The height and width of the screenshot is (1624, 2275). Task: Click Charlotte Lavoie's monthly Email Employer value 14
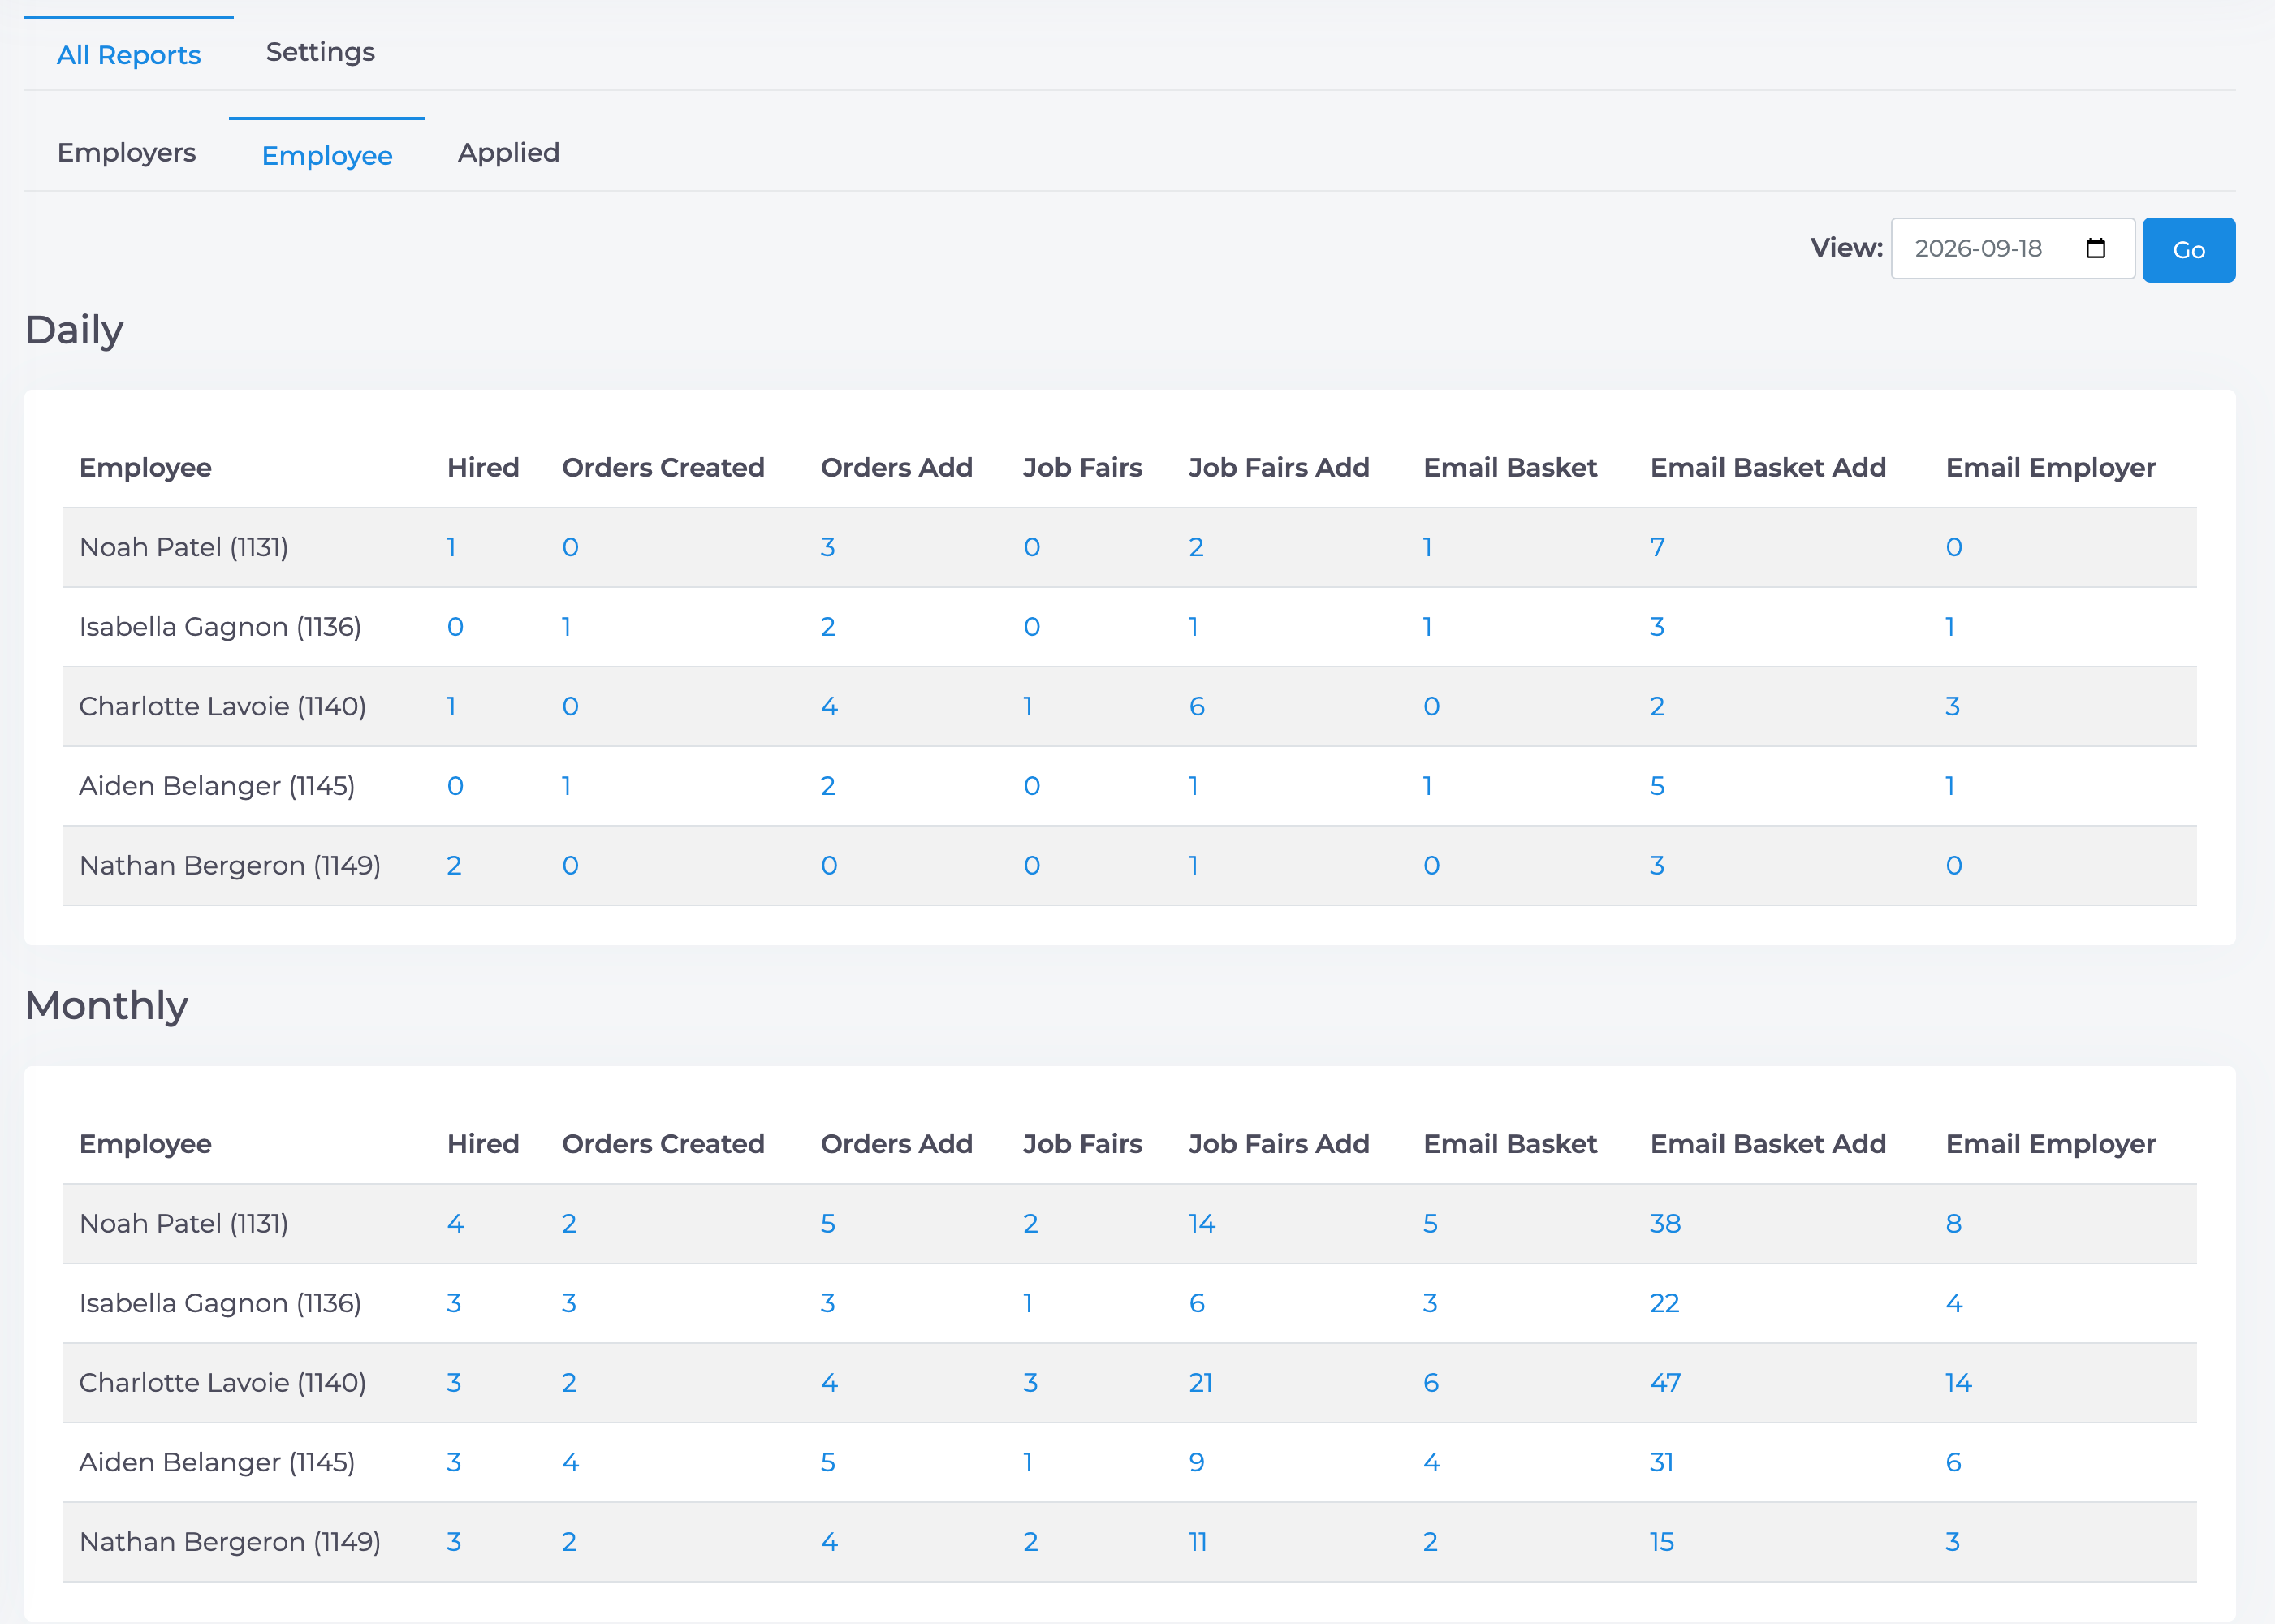(1958, 1382)
